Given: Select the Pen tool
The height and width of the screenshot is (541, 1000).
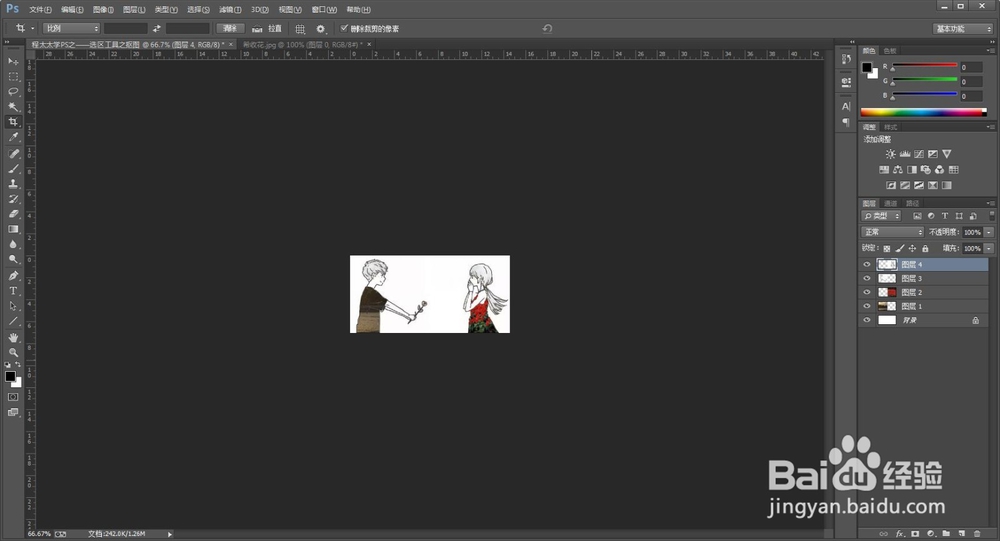Looking at the screenshot, I should [x=13, y=276].
